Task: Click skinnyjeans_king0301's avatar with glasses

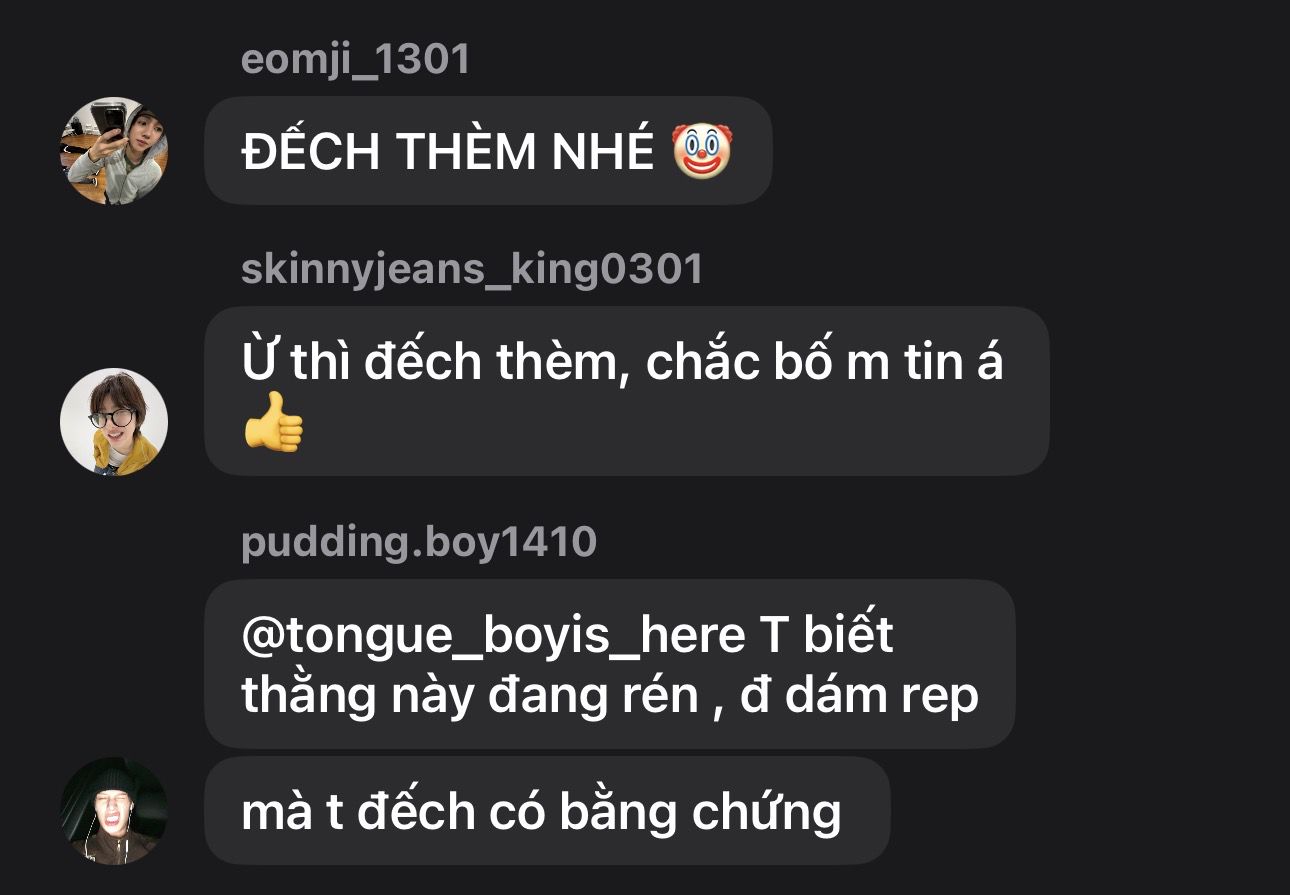Action: [114, 421]
